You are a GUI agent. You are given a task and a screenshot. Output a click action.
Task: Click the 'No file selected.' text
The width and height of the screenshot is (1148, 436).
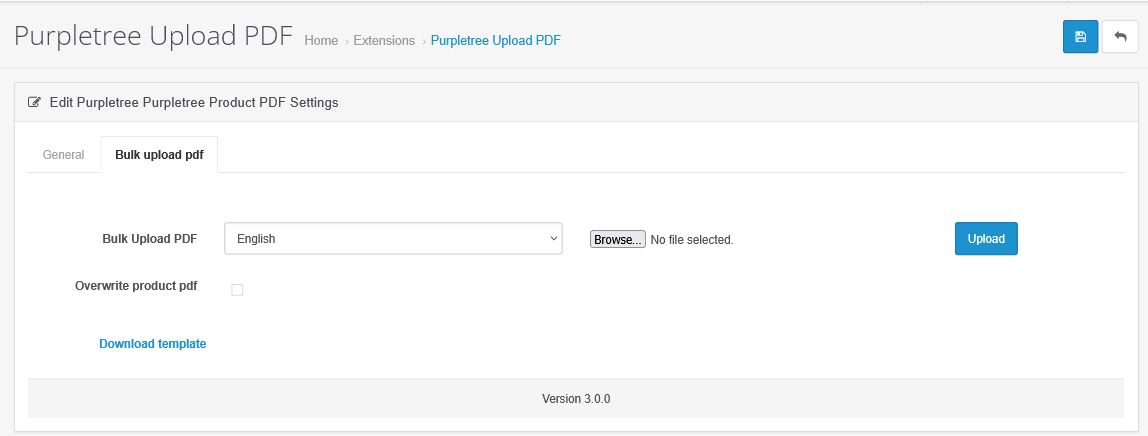(x=692, y=240)
